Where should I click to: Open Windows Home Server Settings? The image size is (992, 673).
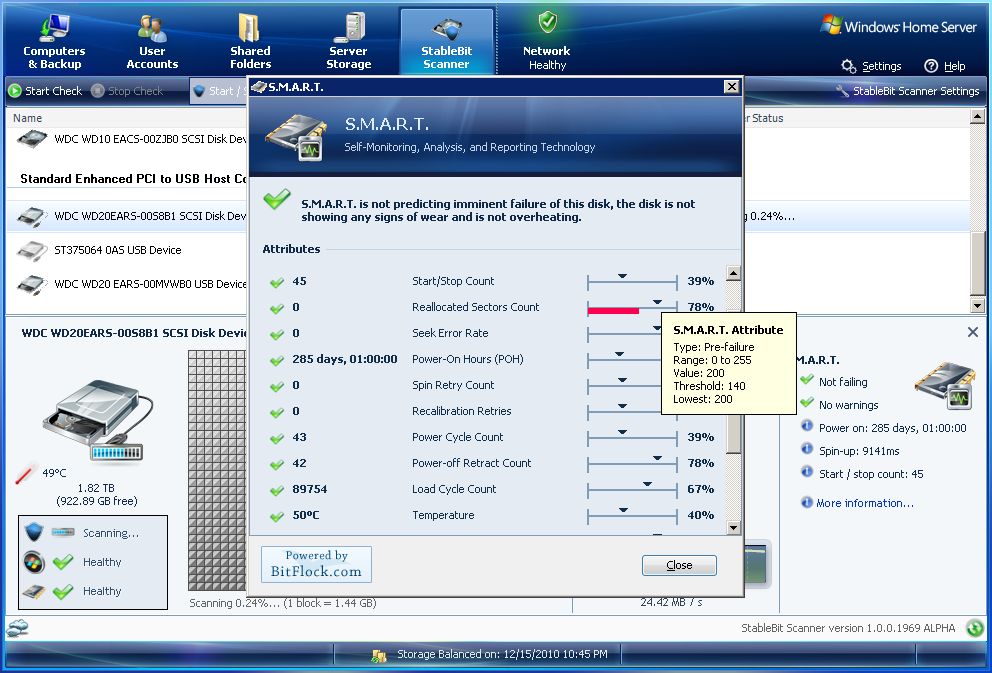[871, 66]
